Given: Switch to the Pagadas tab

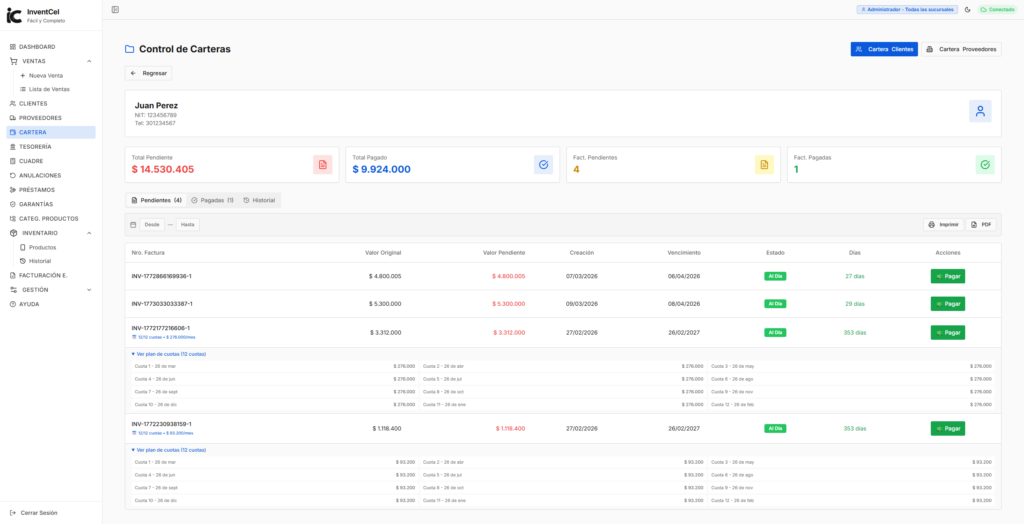Looking at the screenshot, I should click(x=212, y=200).
